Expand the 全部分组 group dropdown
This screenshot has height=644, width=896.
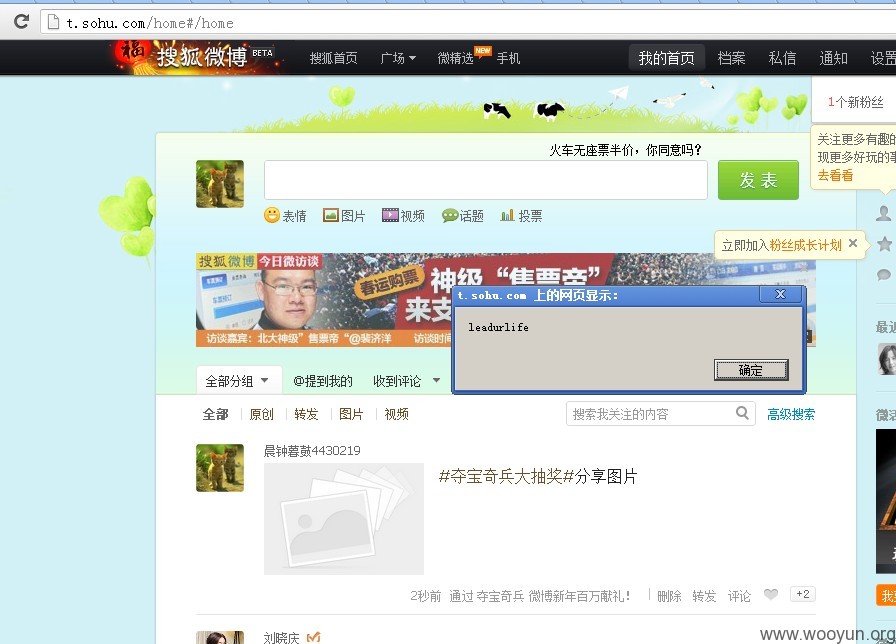[237, 381]
